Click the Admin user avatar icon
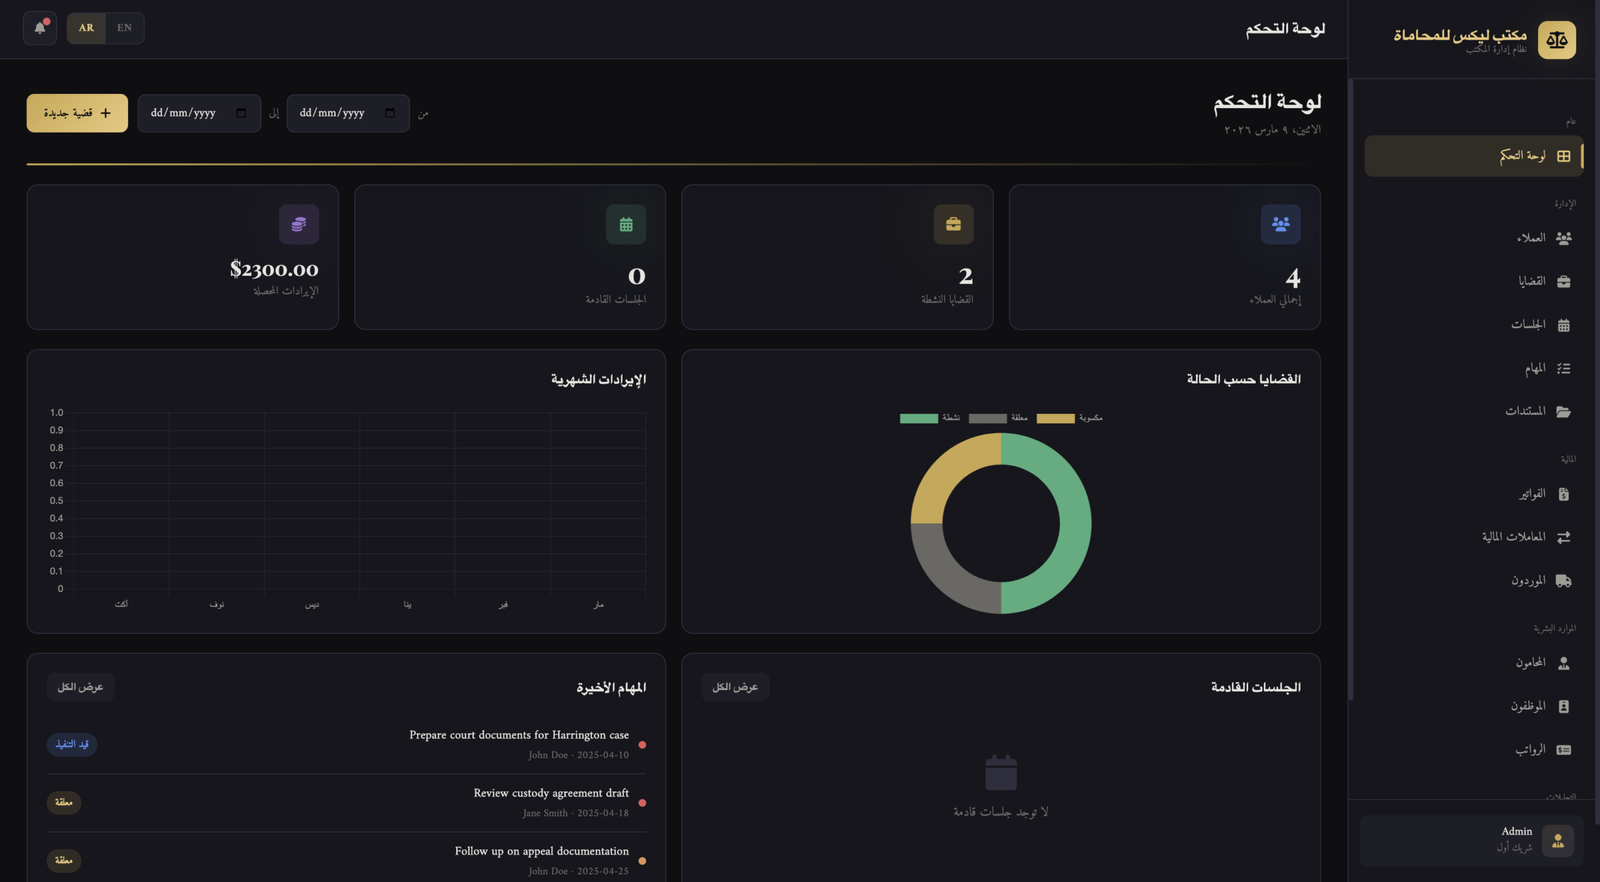The height and width of the screenshot is (882, 1600). tap(1557, 841)
